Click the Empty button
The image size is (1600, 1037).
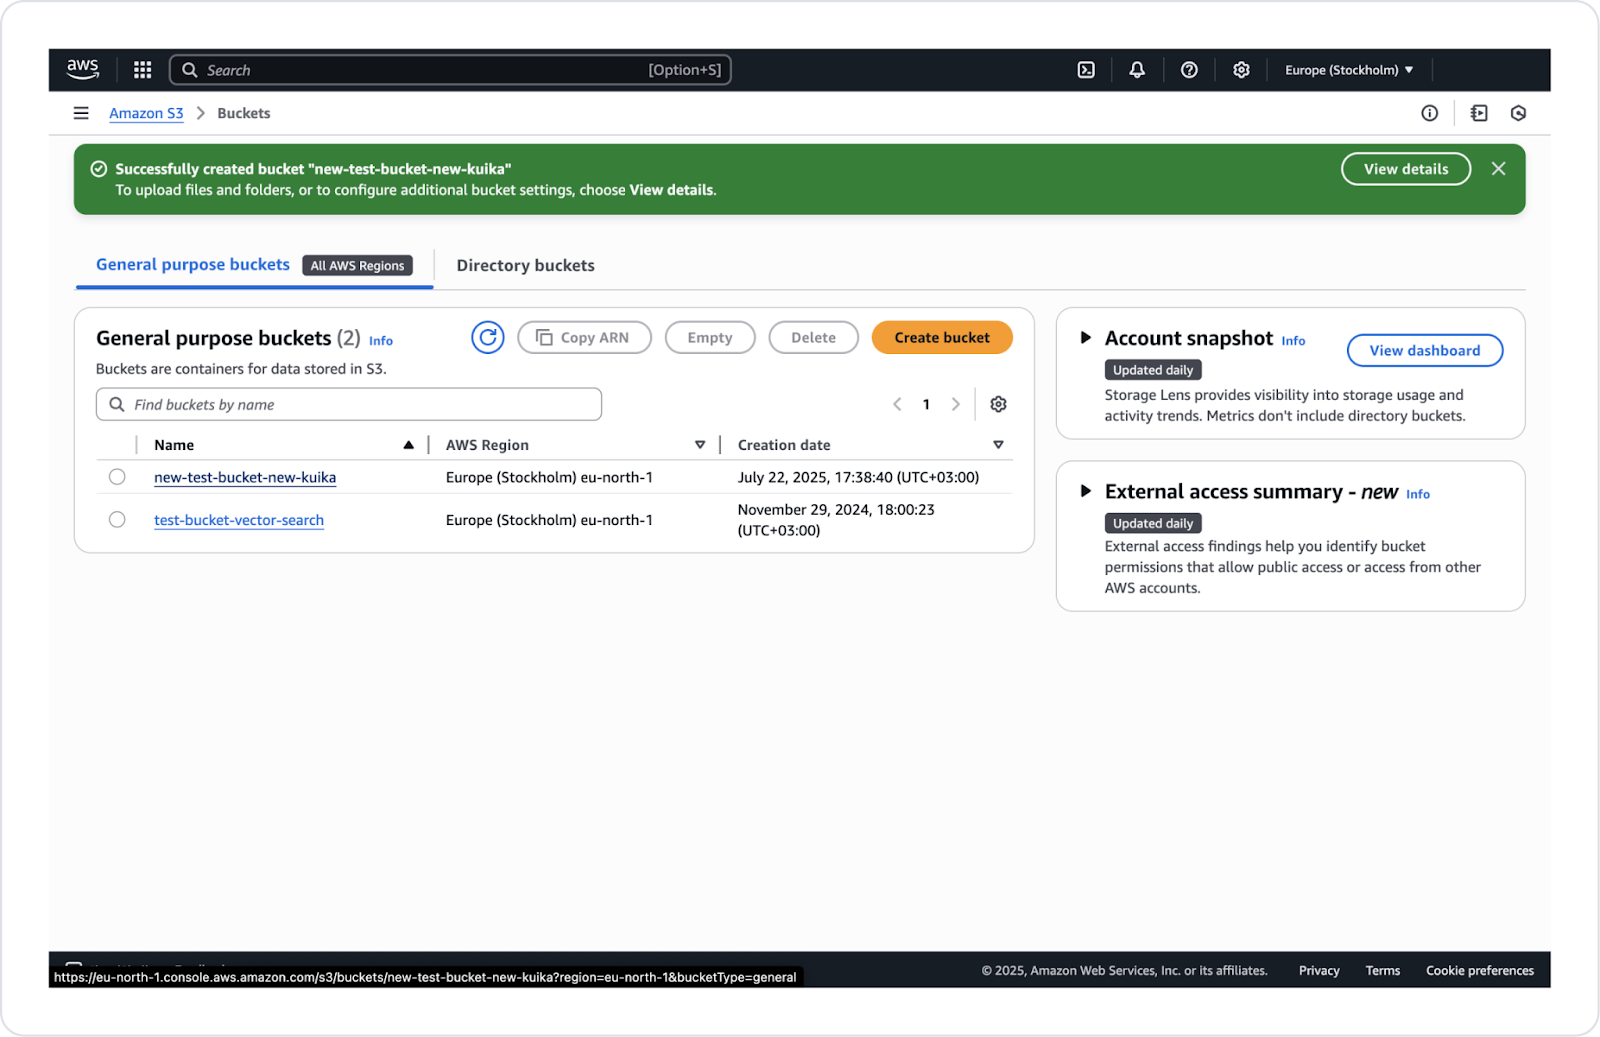click(710, 338)
